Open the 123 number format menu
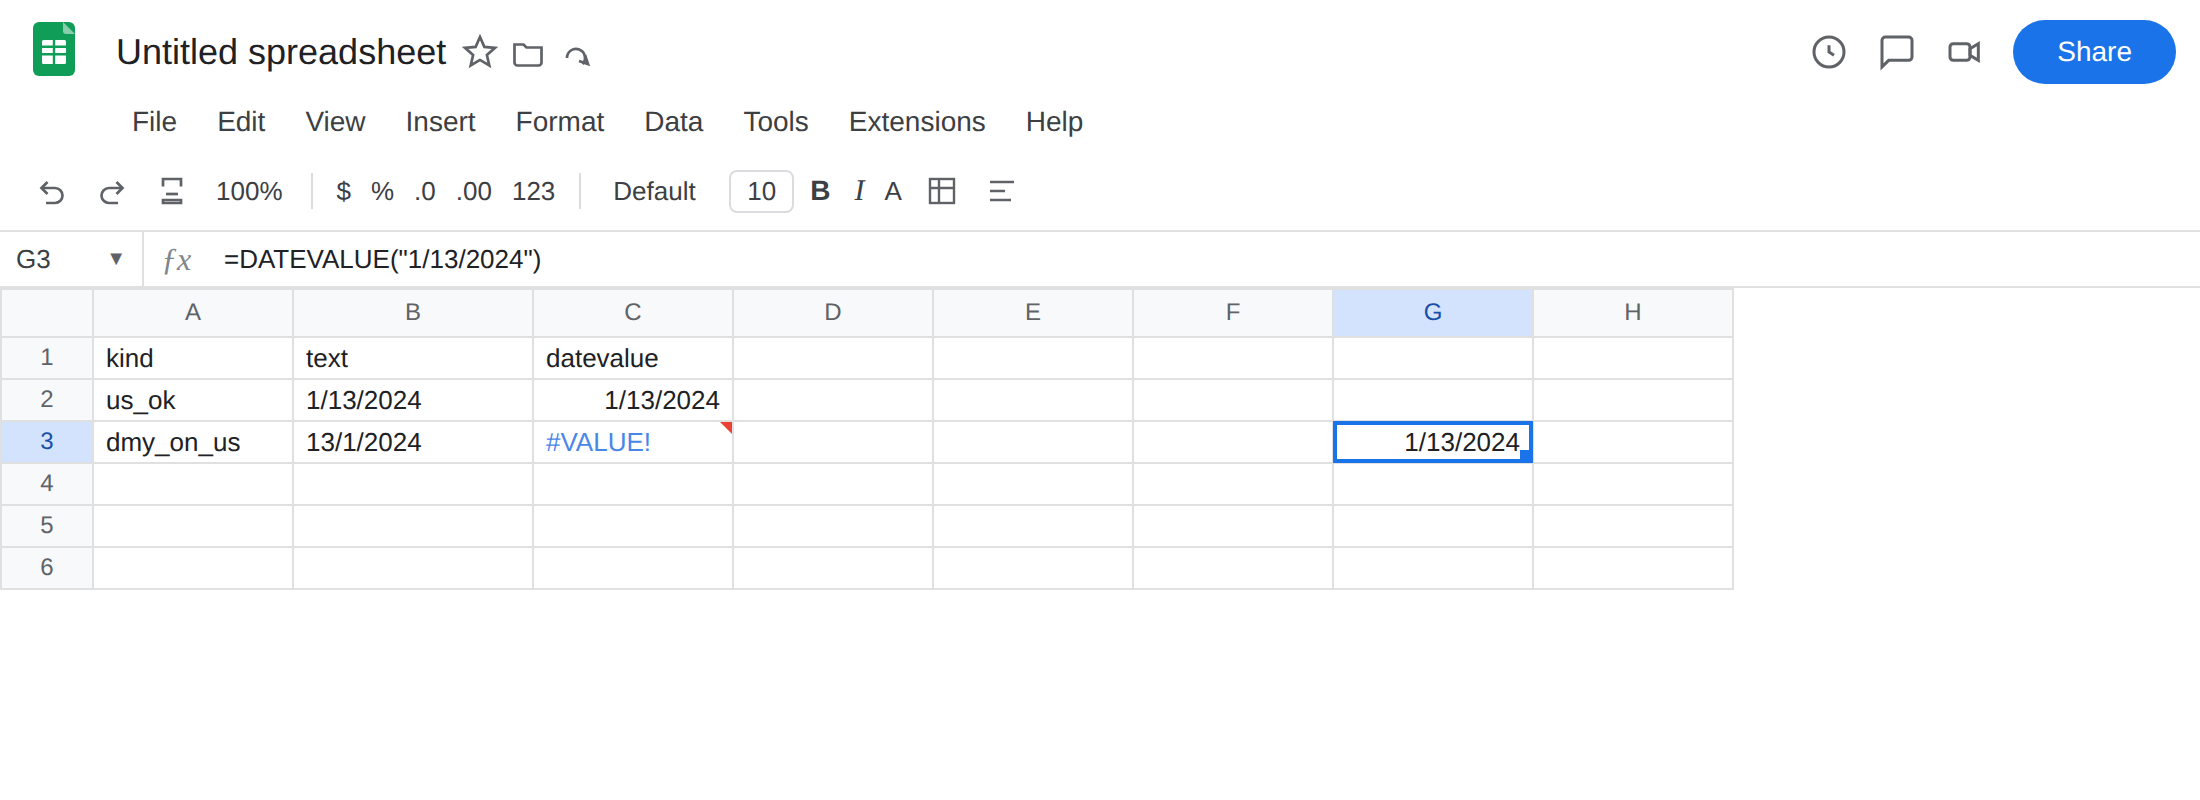The width and height of the screenshot is (2200, 800). tap(533, 191)
